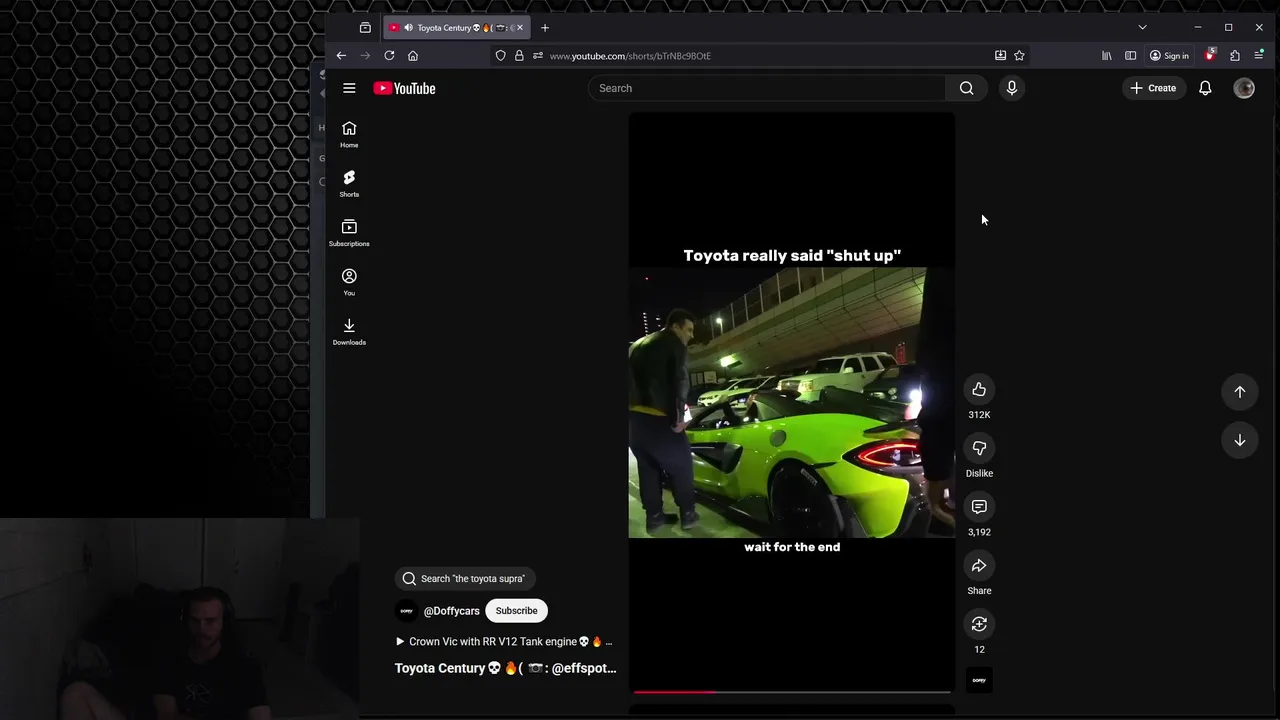The width and height of the screenshot is (1280, 720).
Task: Go to previous short with up arrow
Action: click(x=1239, y=392)
